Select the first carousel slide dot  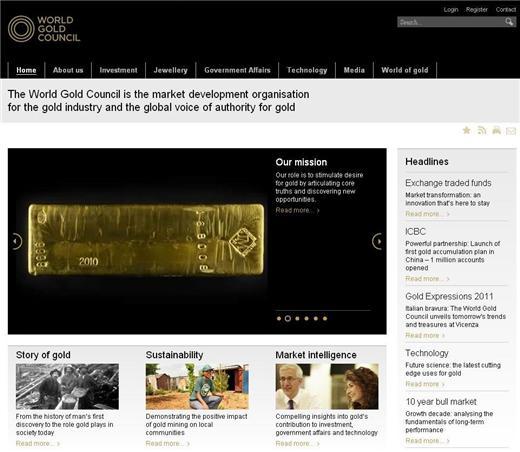279,318
